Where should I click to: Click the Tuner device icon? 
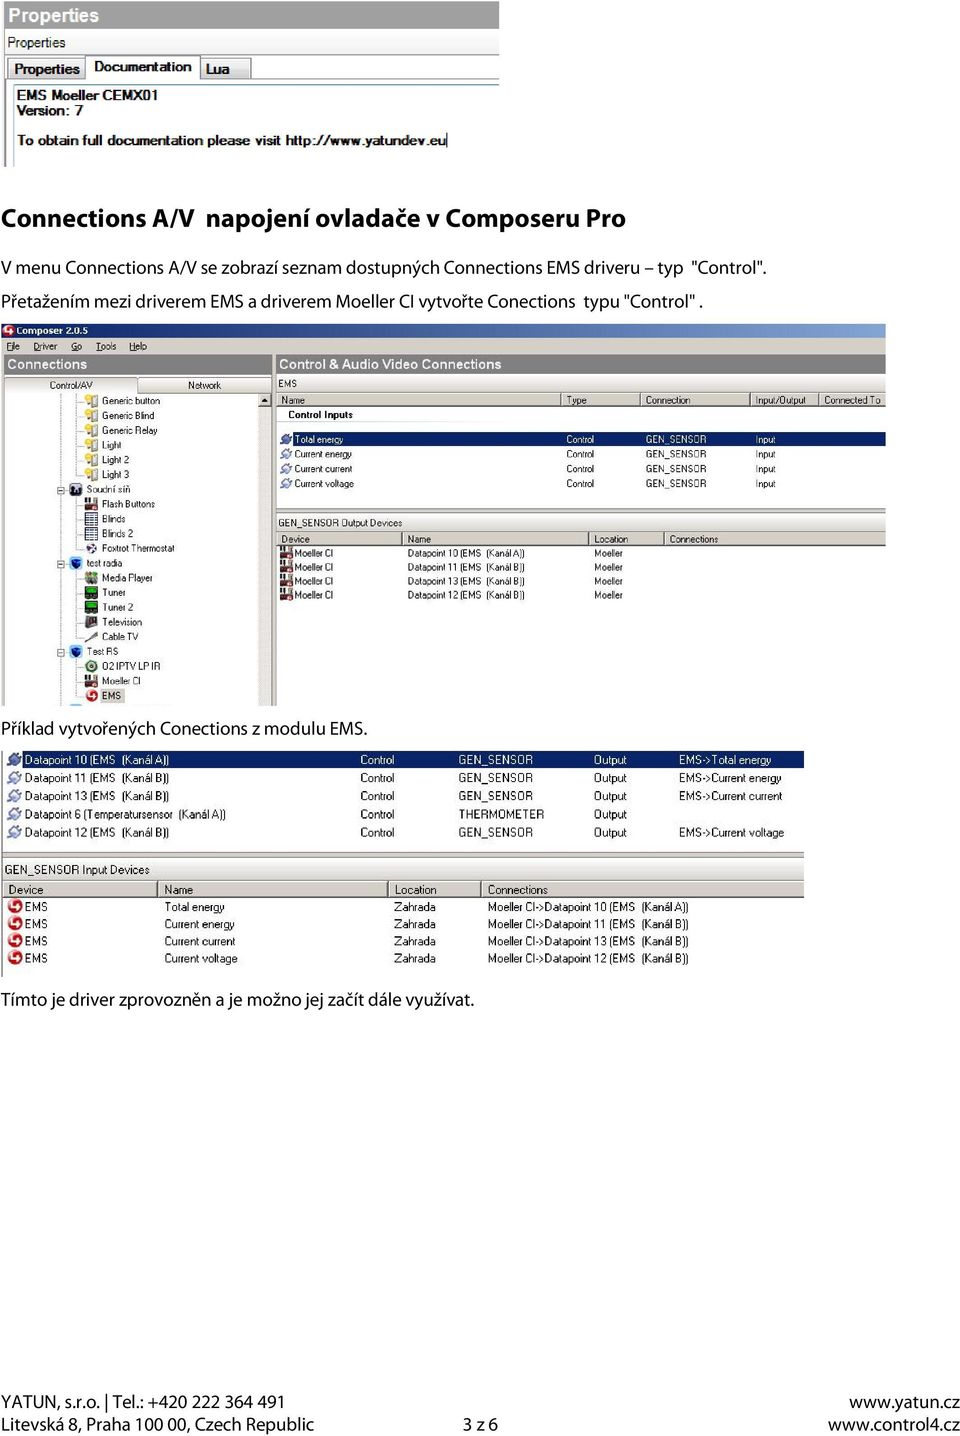(91, 592)
